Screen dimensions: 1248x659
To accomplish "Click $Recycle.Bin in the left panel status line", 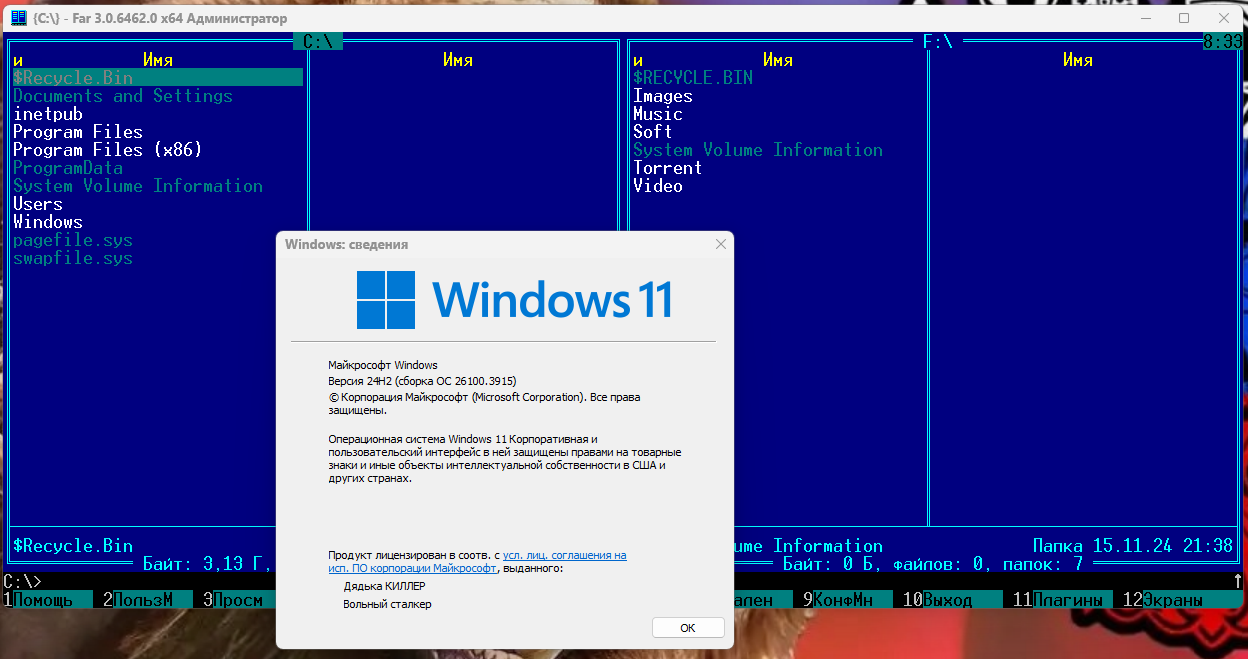I will click(x=73, y=546).
